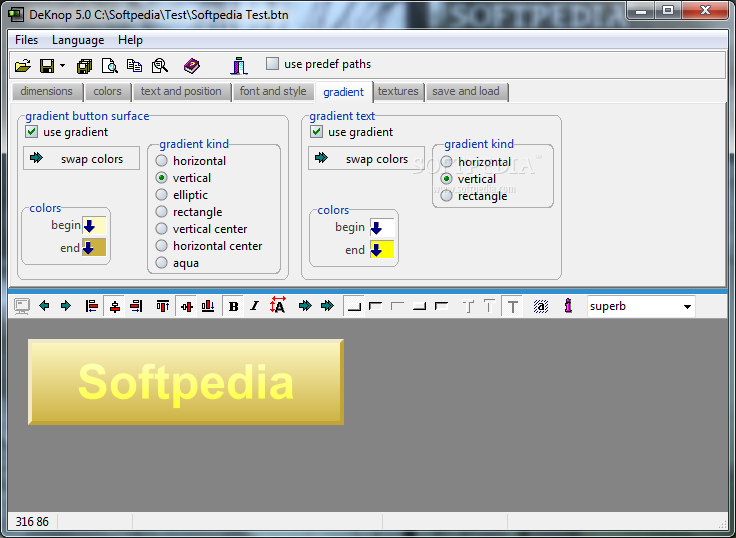Viewport: 736px width, 538px height.
Task: Center text horizontally with the align center icon
Action: coord(115,307)
